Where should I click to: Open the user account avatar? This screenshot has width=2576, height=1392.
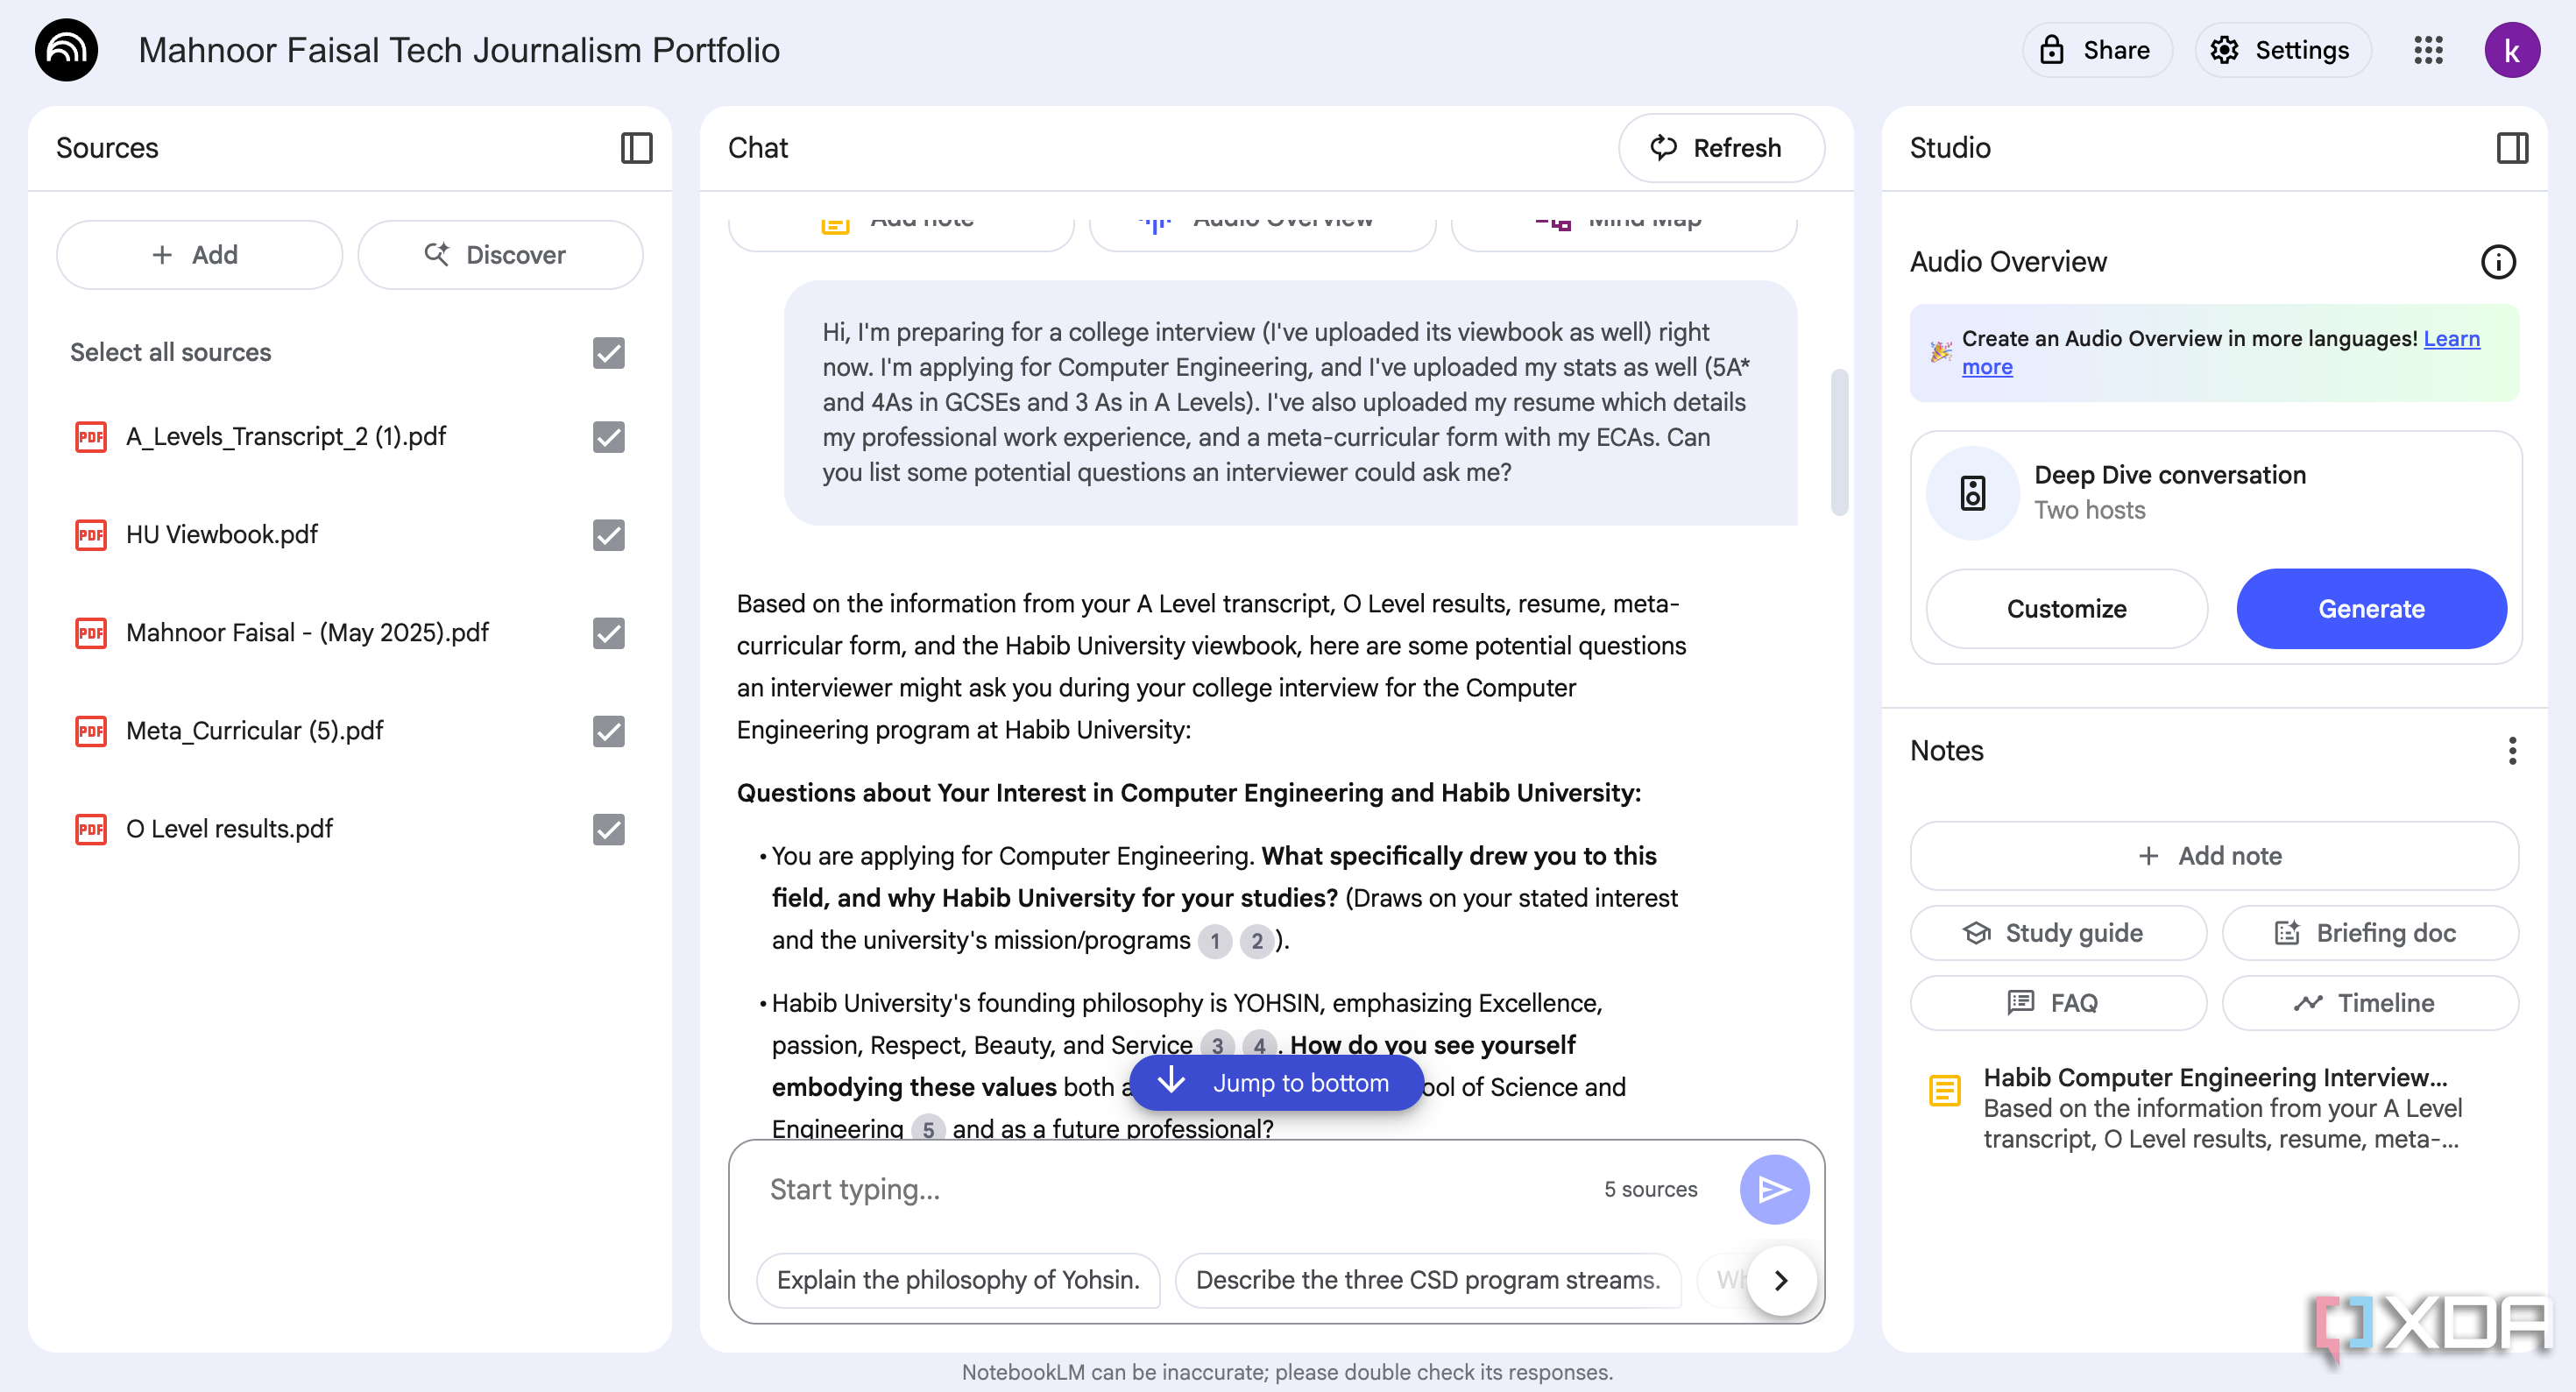pos(2511,50)
